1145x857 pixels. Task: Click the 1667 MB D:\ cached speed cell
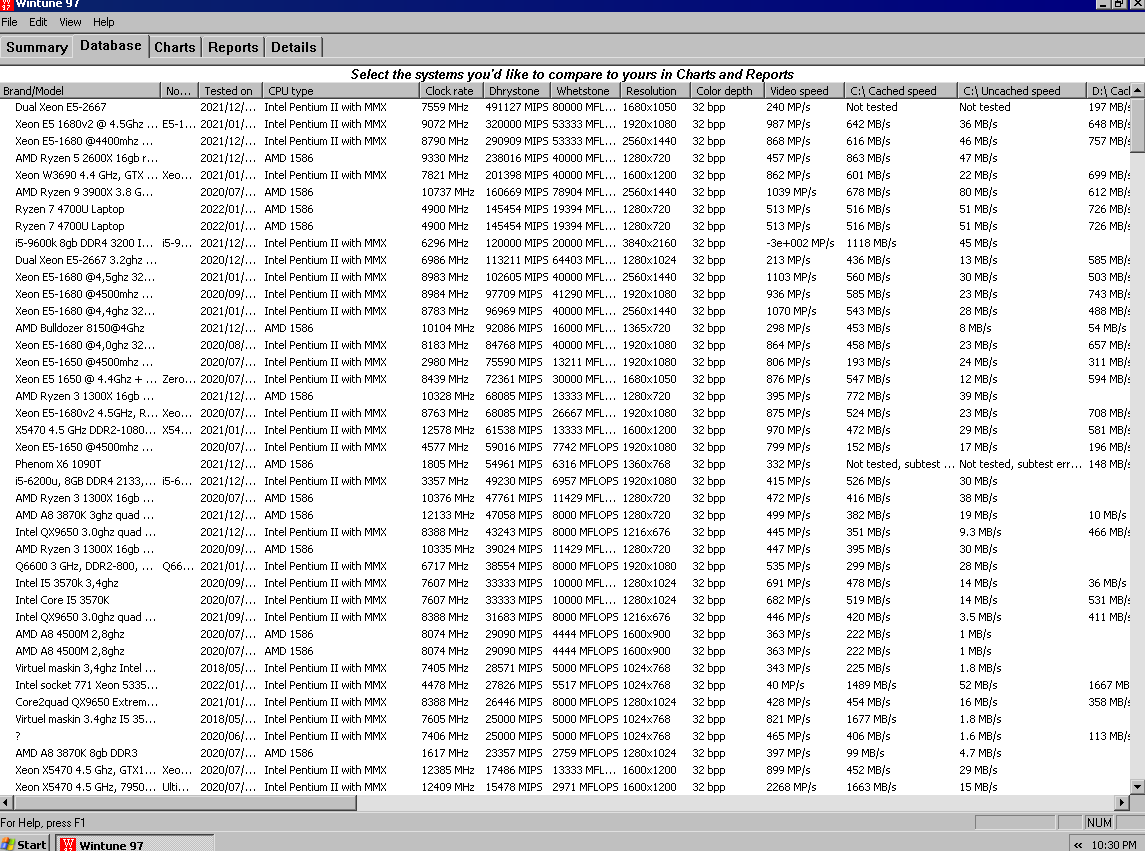tap(1108, 685)
